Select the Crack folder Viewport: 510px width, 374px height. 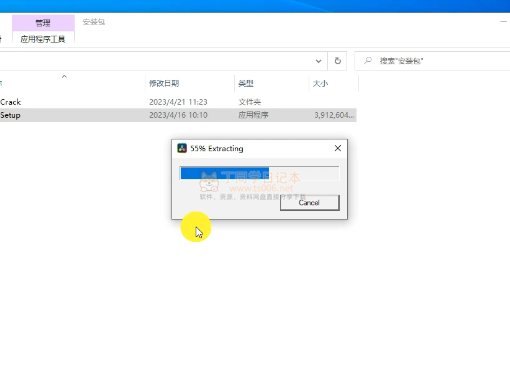point(10,102)
